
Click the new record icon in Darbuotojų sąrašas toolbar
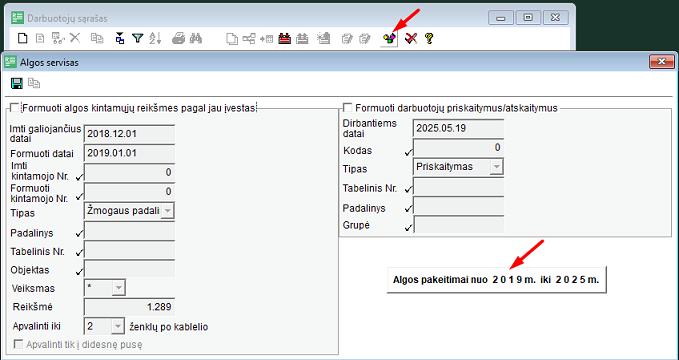tap(23, 39)
